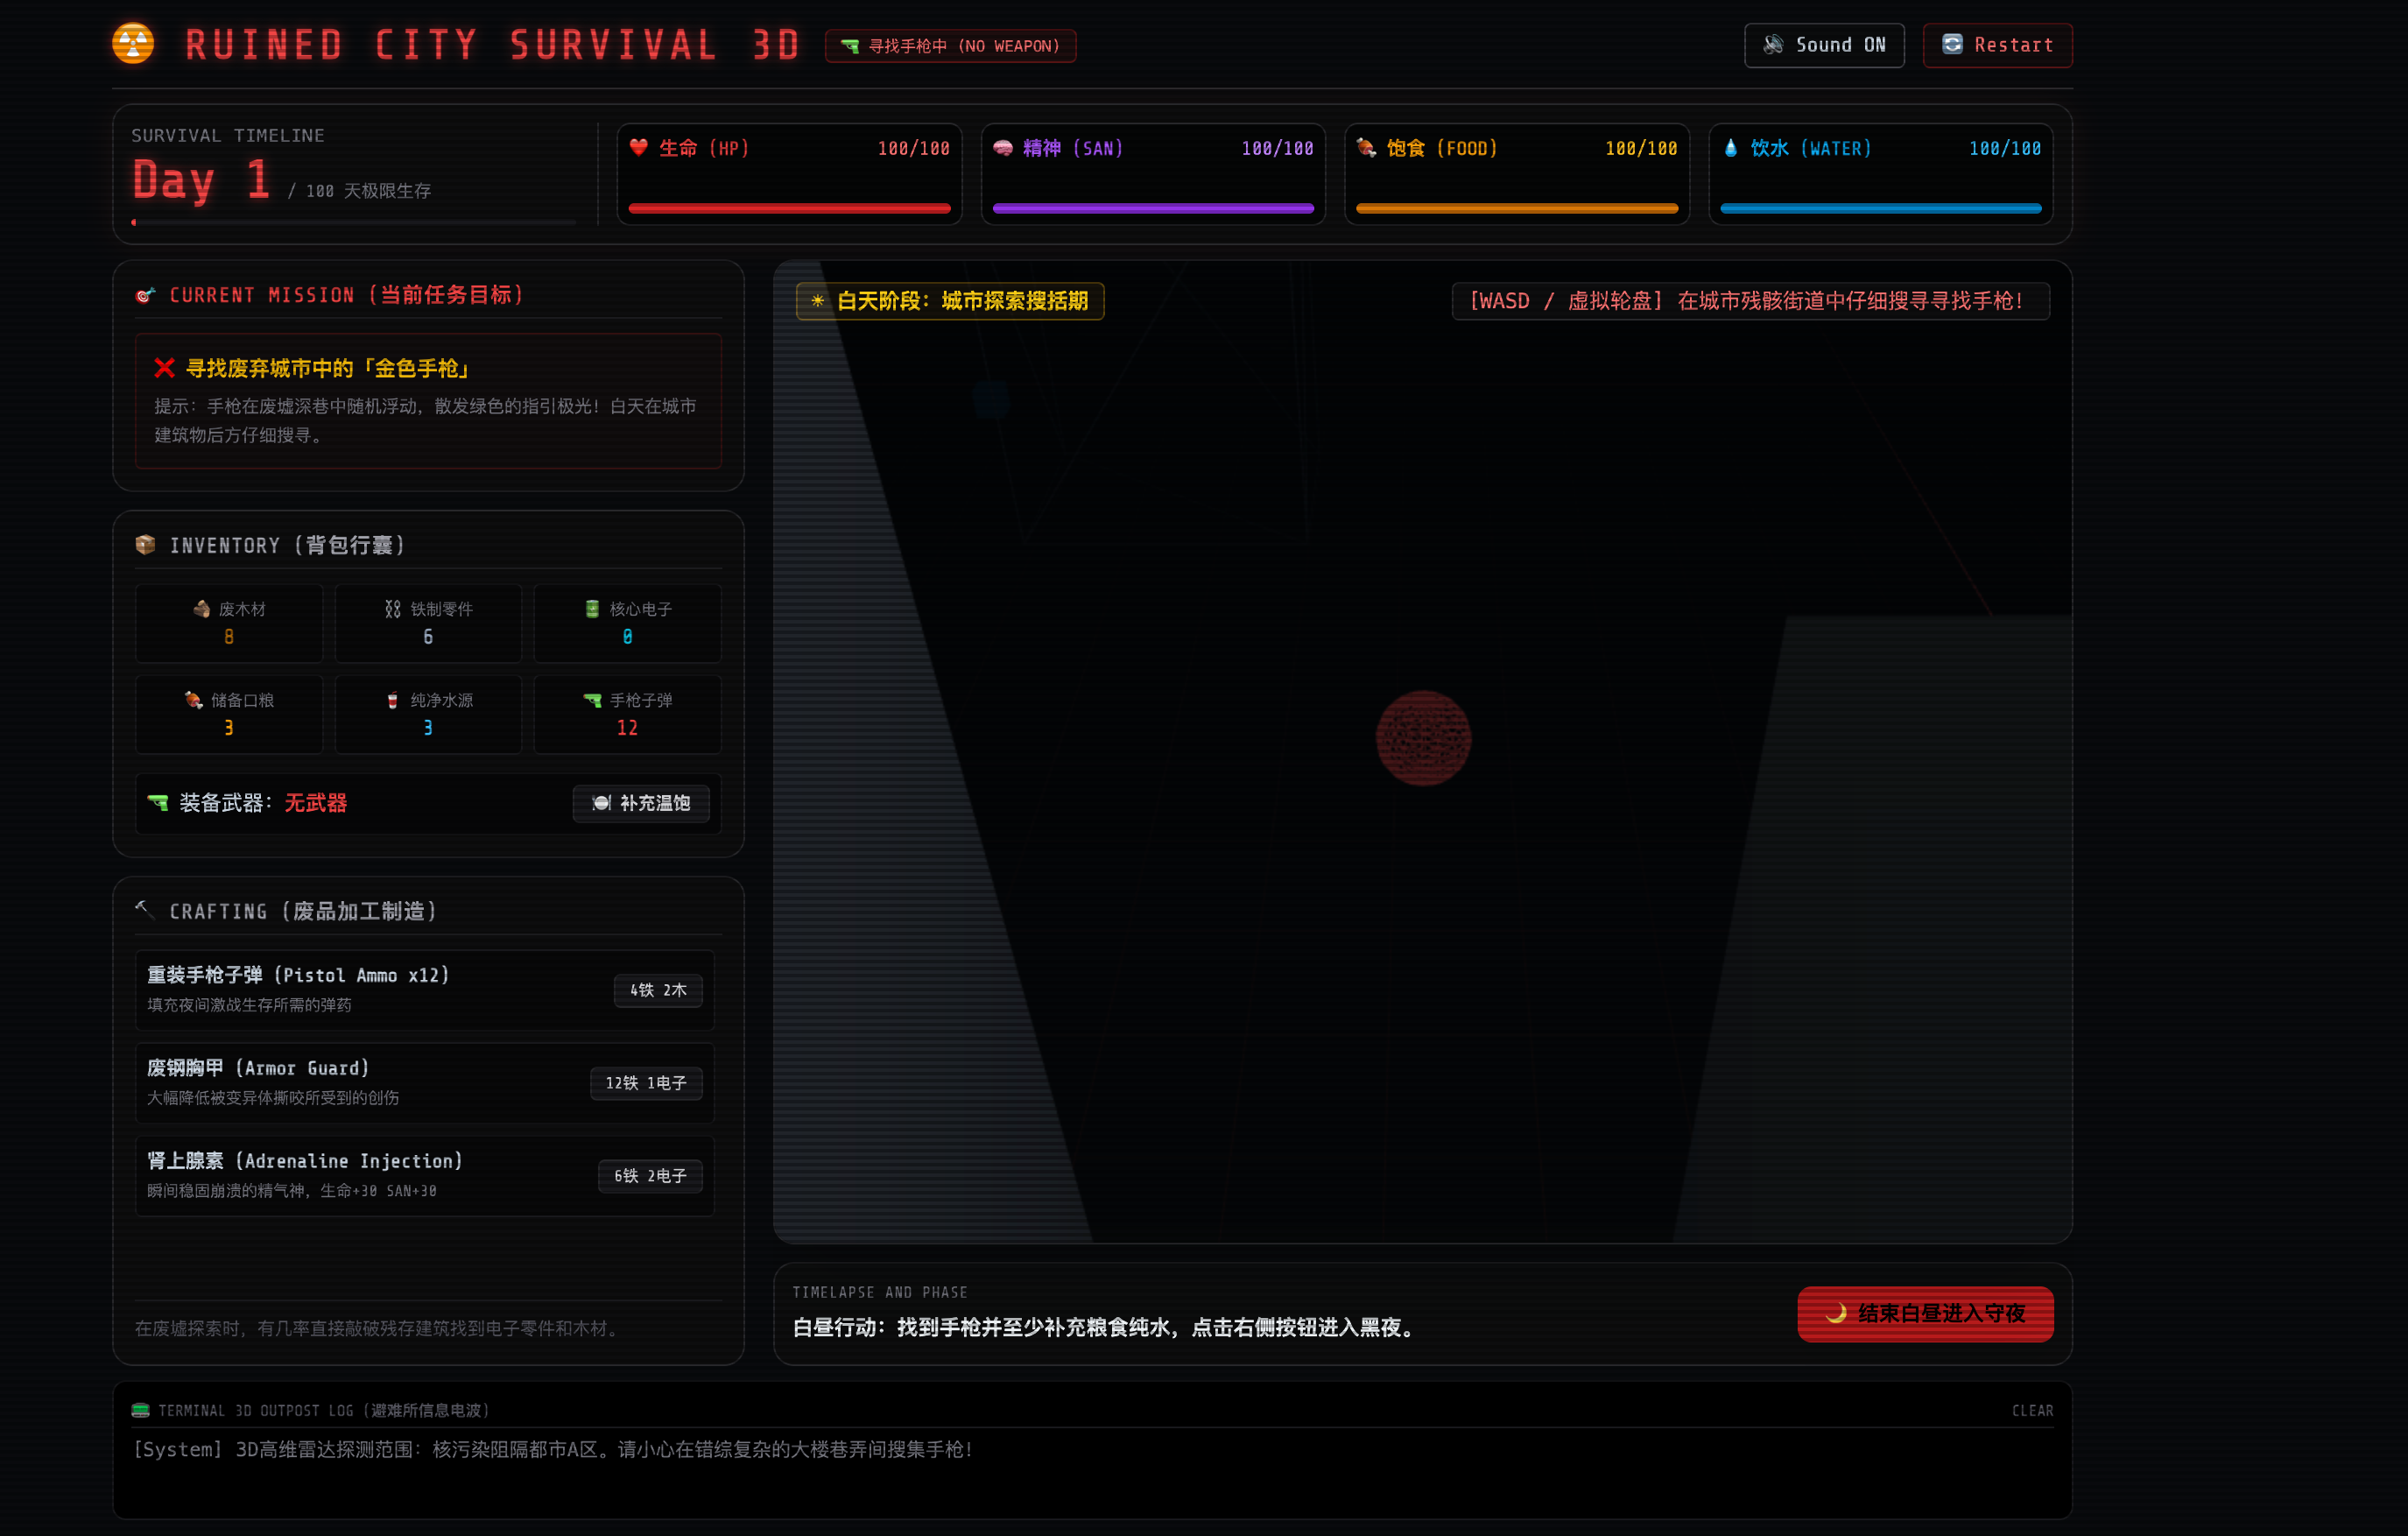
Task: Click the 无武器 equipped weapon text
Action: point(316,803)
